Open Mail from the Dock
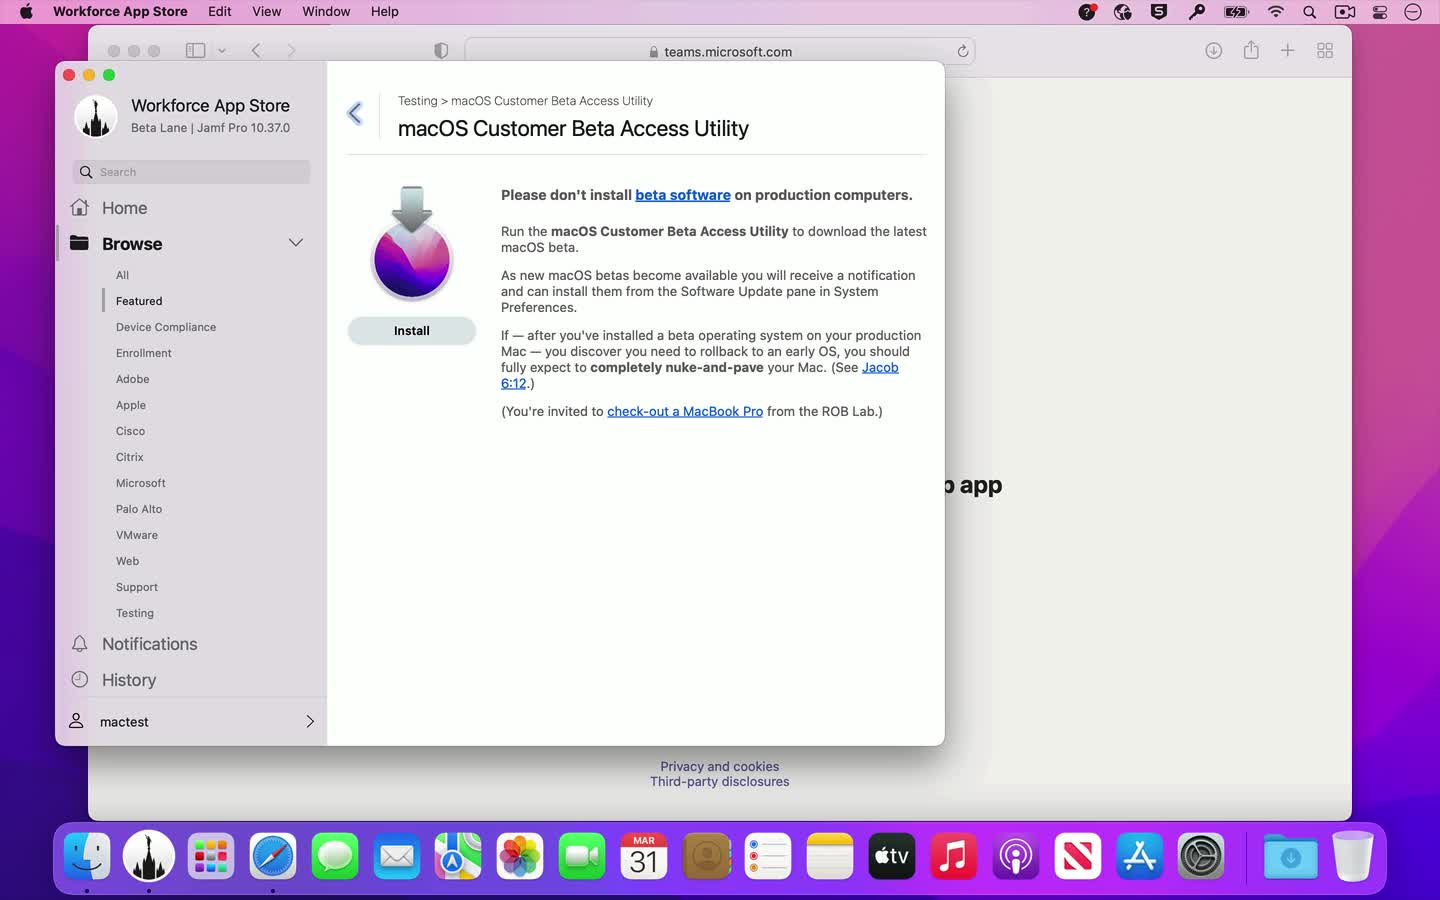This screenshot has height=900, width=1440. [x=397, y=857]
